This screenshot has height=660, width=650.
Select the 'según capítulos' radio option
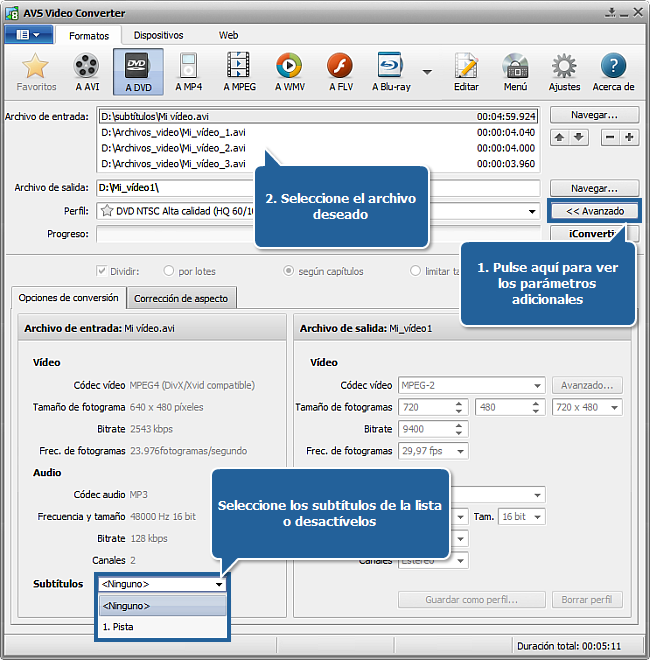tap(289, 270)
